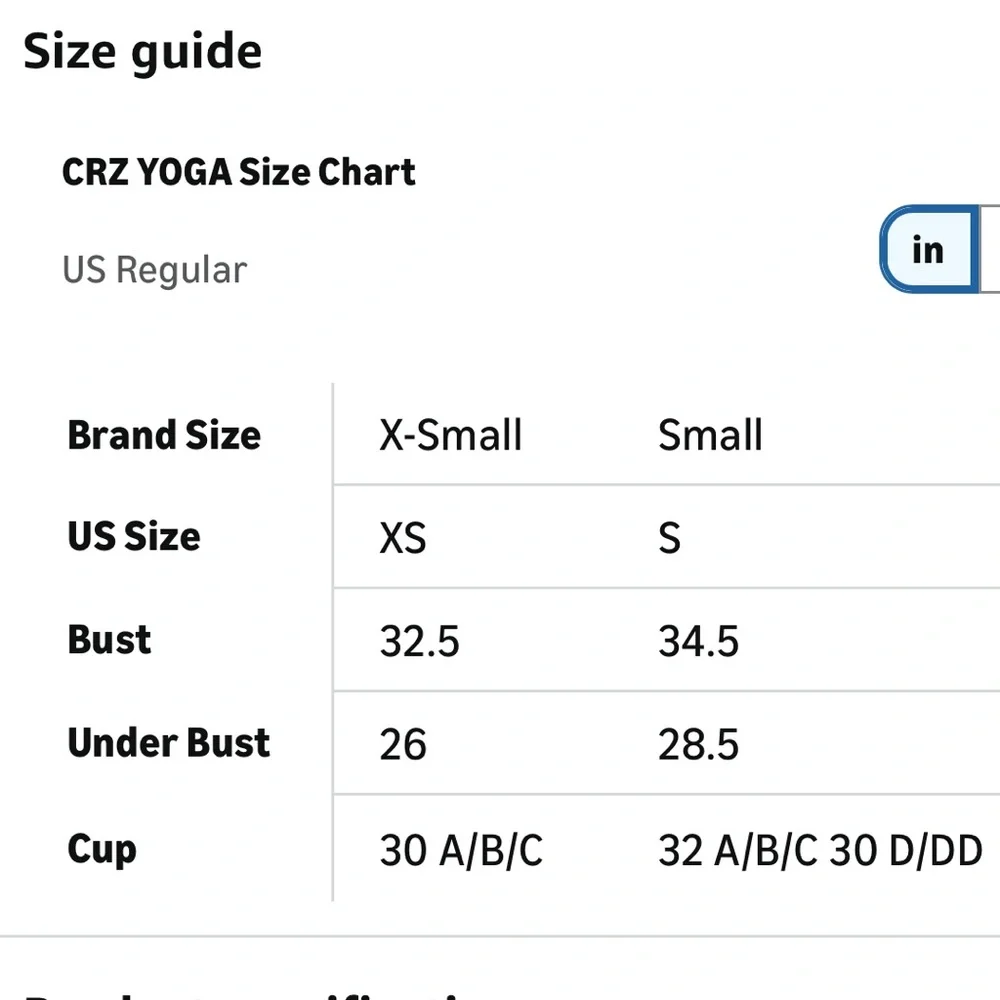The height and width of the screenshot is (1000, 1000).
Task: Click the 28.5 under bust value
Action: (x=698, y=745)
